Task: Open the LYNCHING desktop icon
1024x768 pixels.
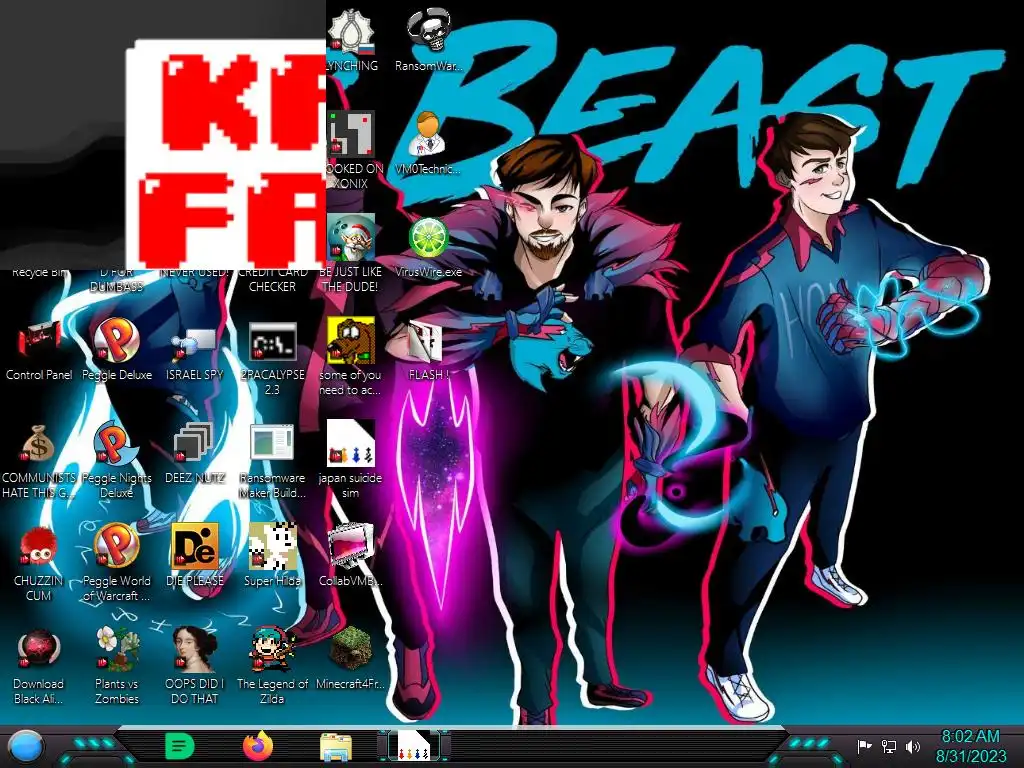Action: (352, 31)
